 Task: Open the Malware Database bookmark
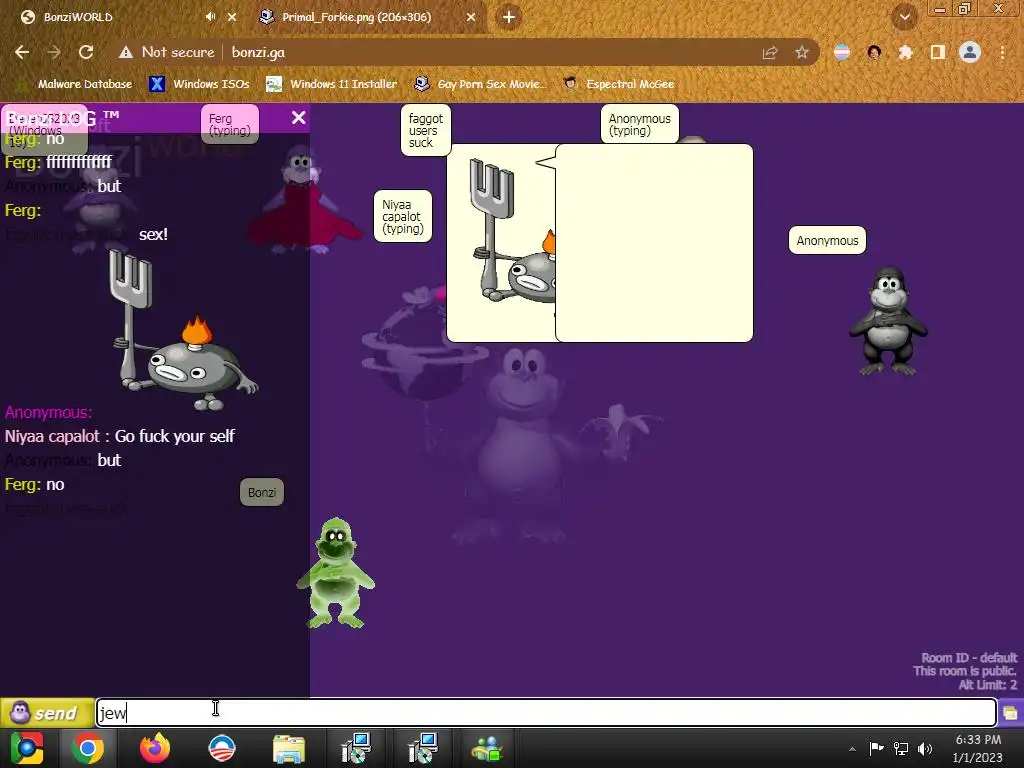pyautogui.click(x=76, y=84)
